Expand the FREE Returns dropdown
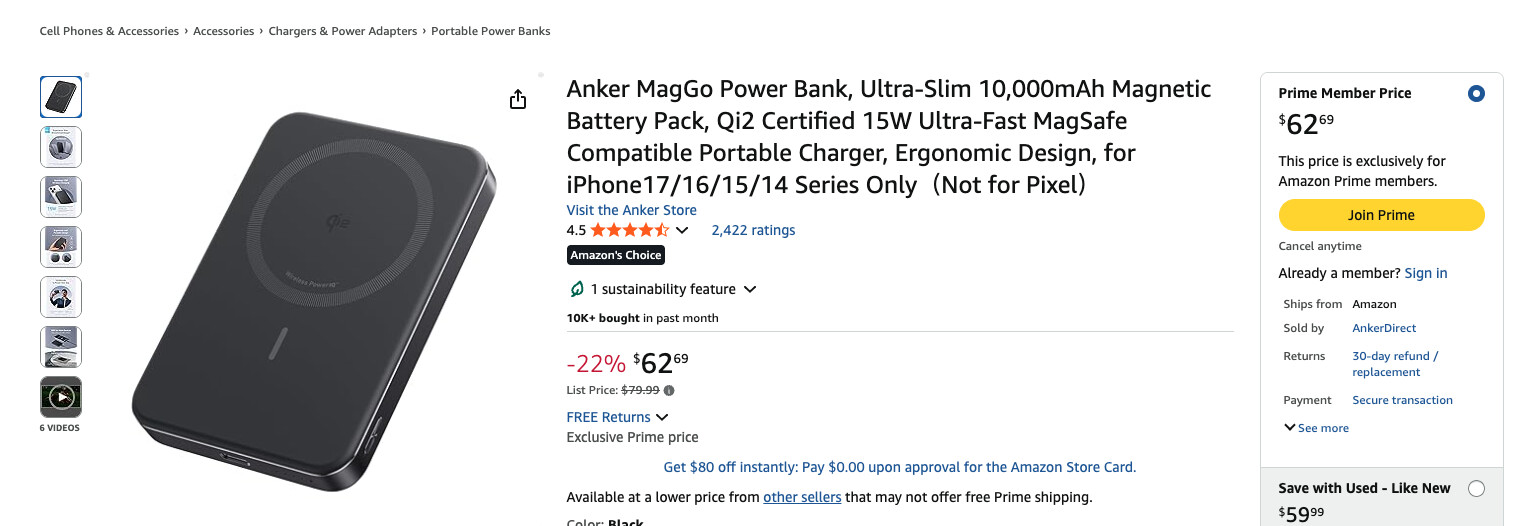 coord(661,417)
